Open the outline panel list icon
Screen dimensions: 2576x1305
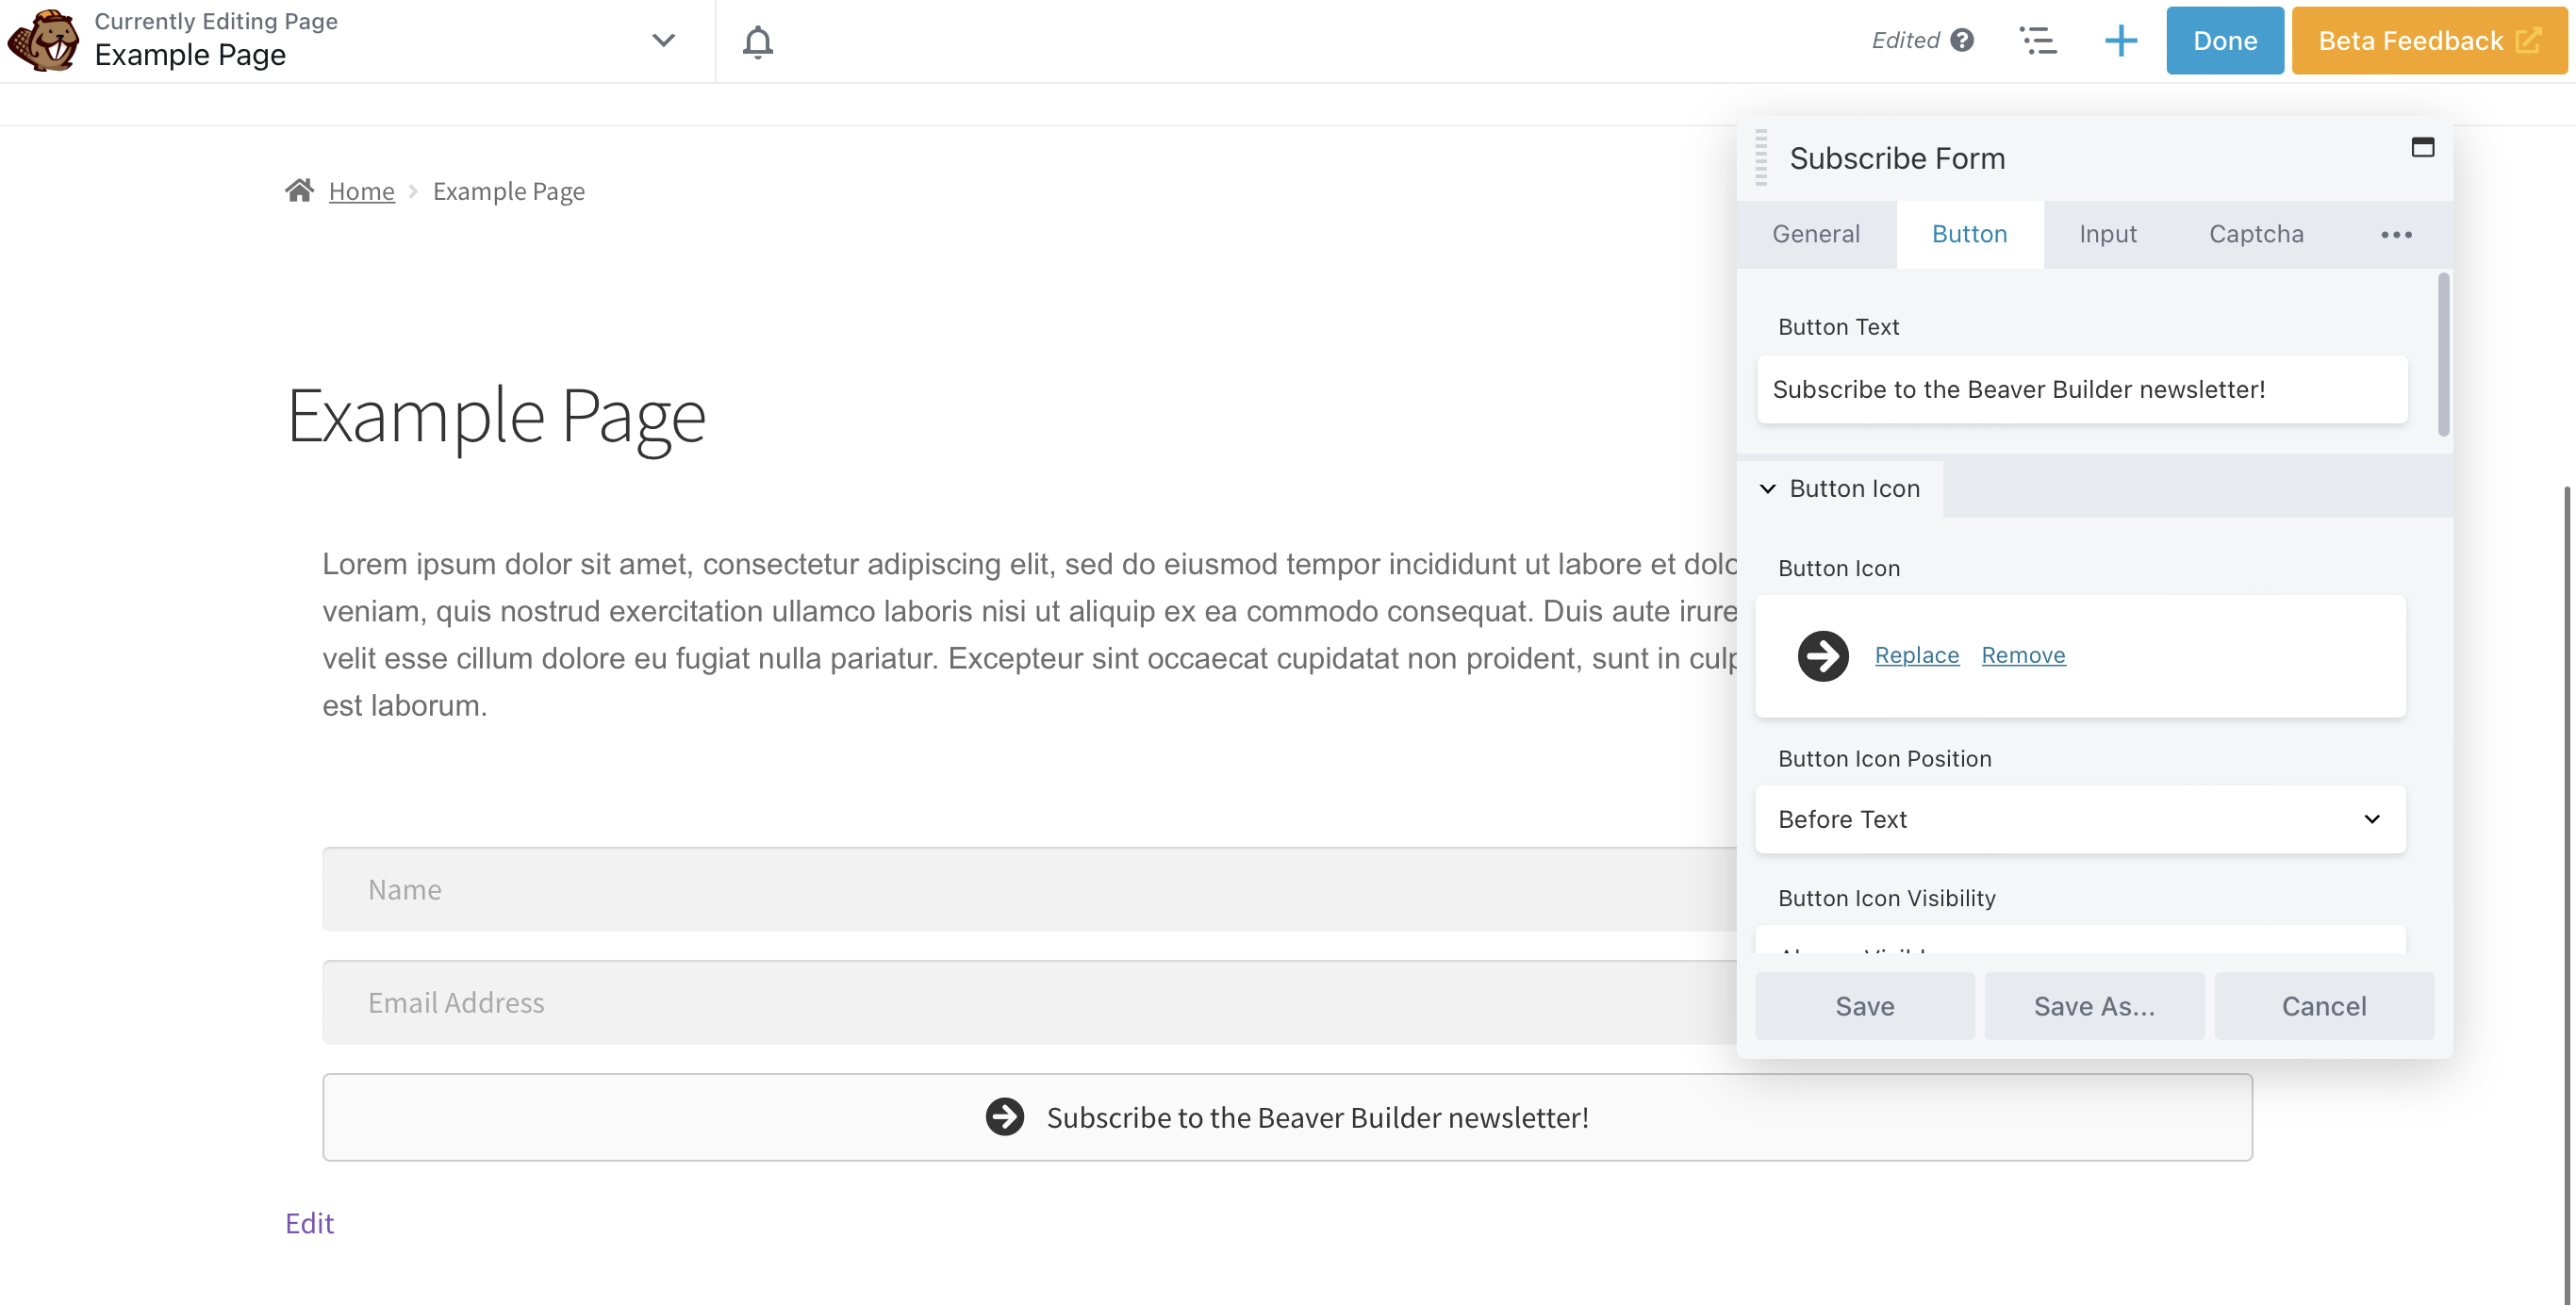(2037, 41)
